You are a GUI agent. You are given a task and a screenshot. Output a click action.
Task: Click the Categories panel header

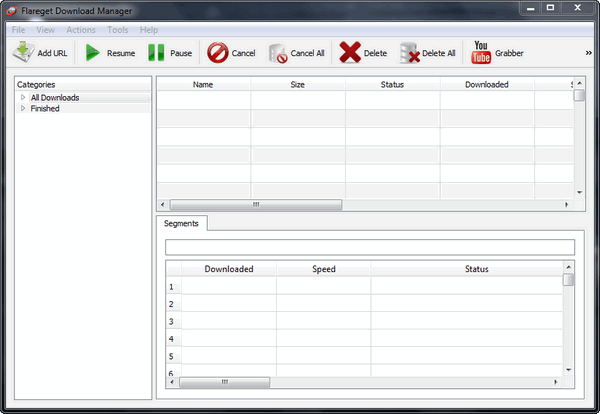point(83,85)
